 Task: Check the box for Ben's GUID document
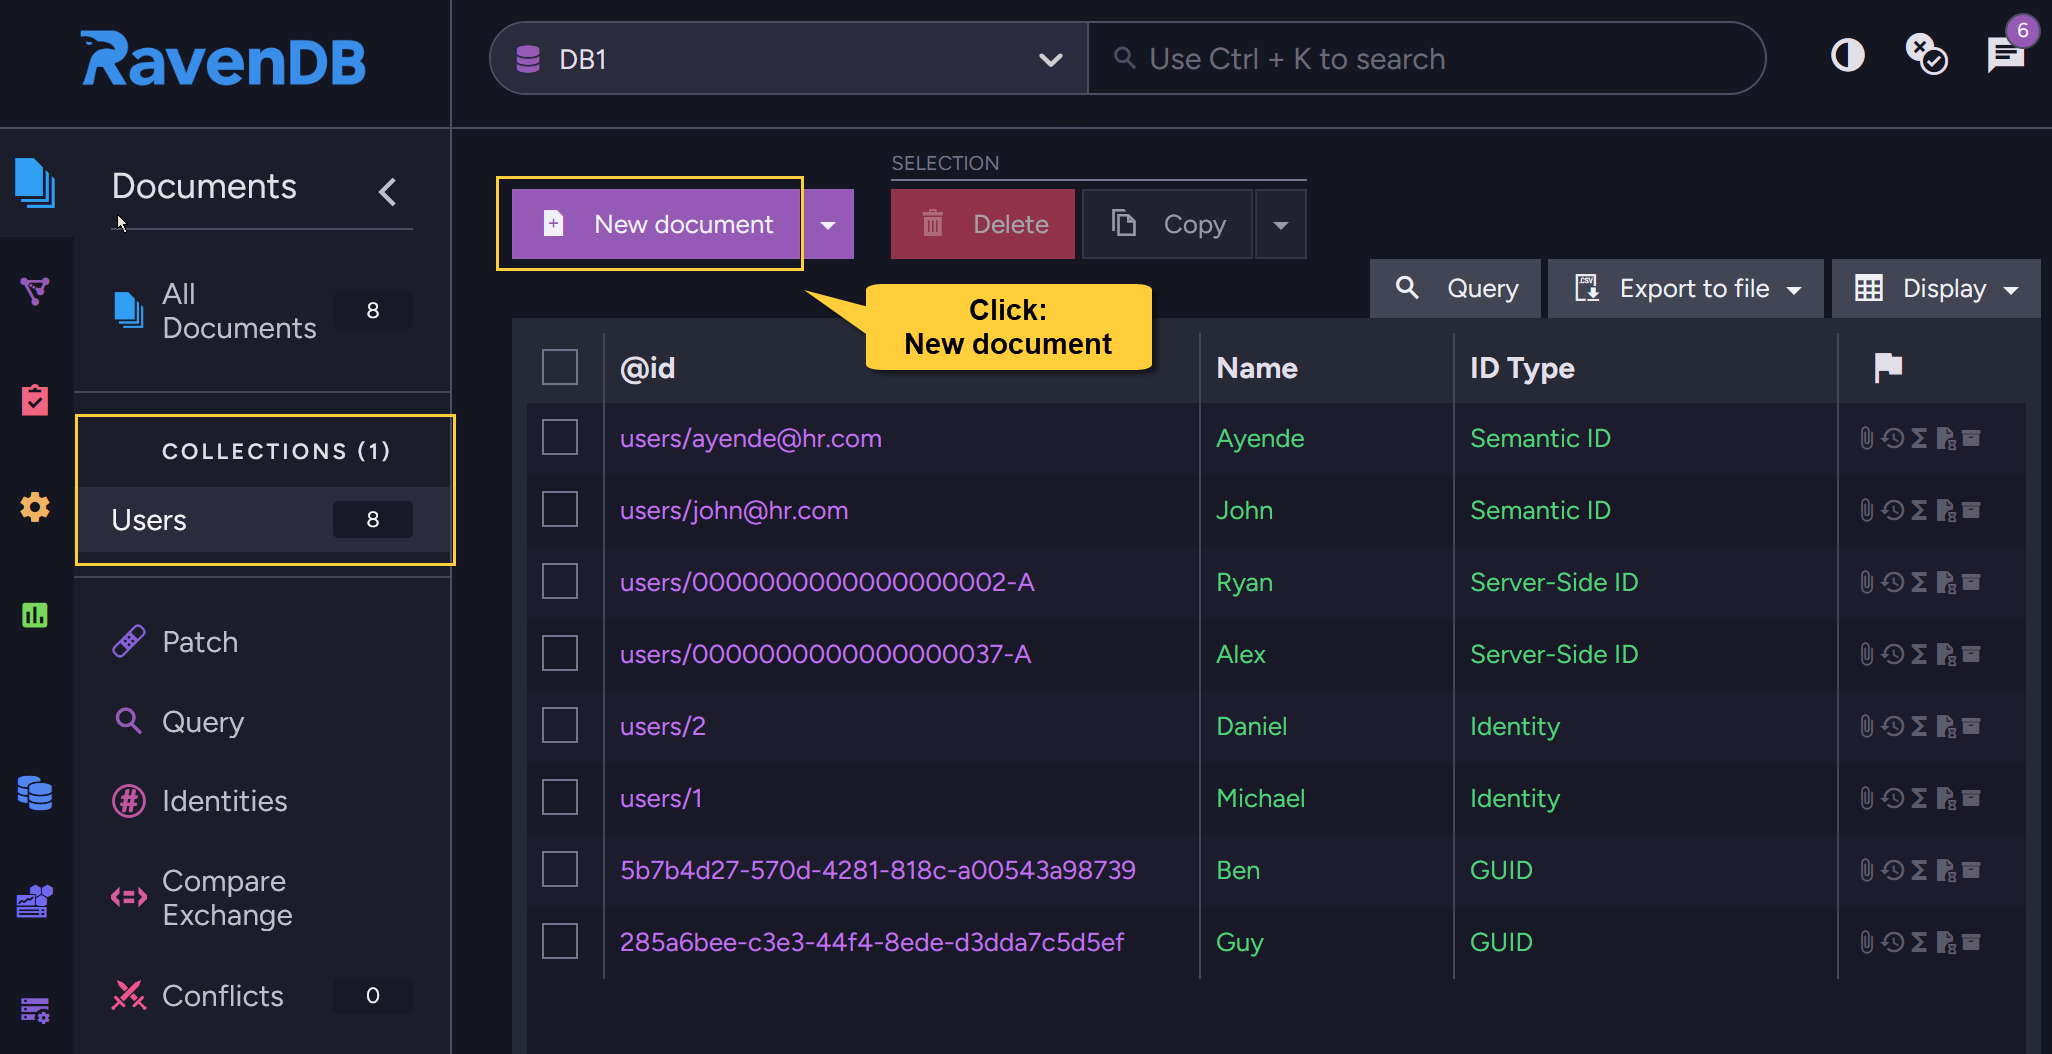click(560, 869)
